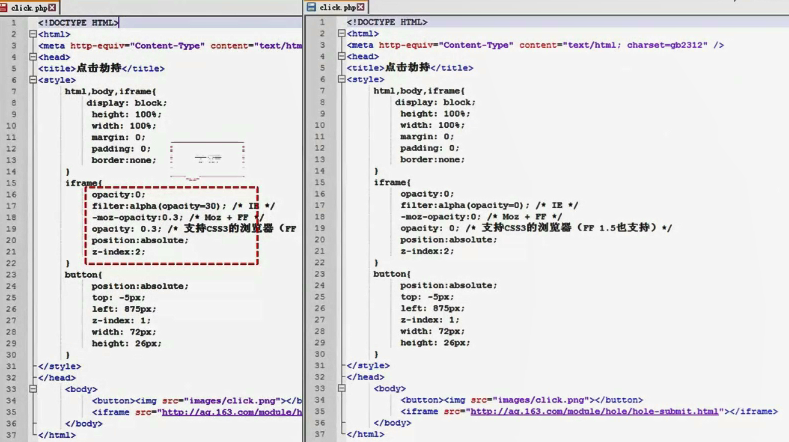Viewport: 789px width, 442px height.
Task: Click 'margin: 0;' in right pane
Action: [427, 136]
